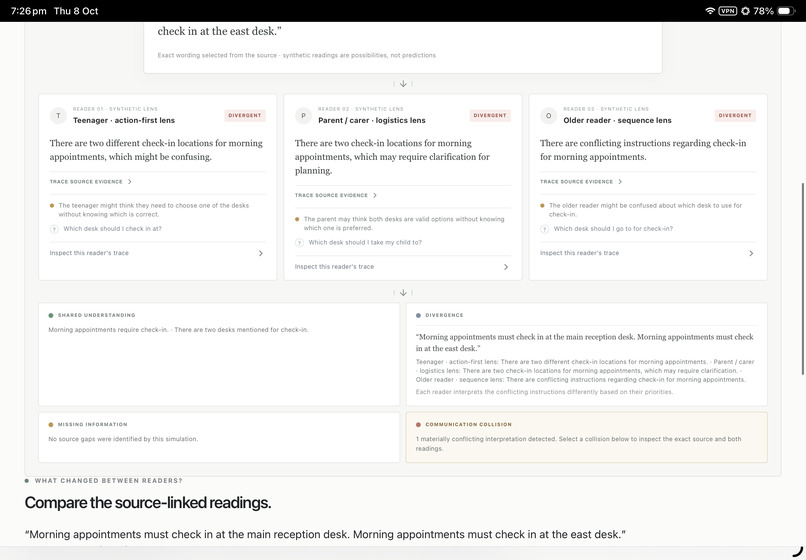806x560 pixels.
Task: Open the Older reader's trace chevron
Action: pos(751,253)
